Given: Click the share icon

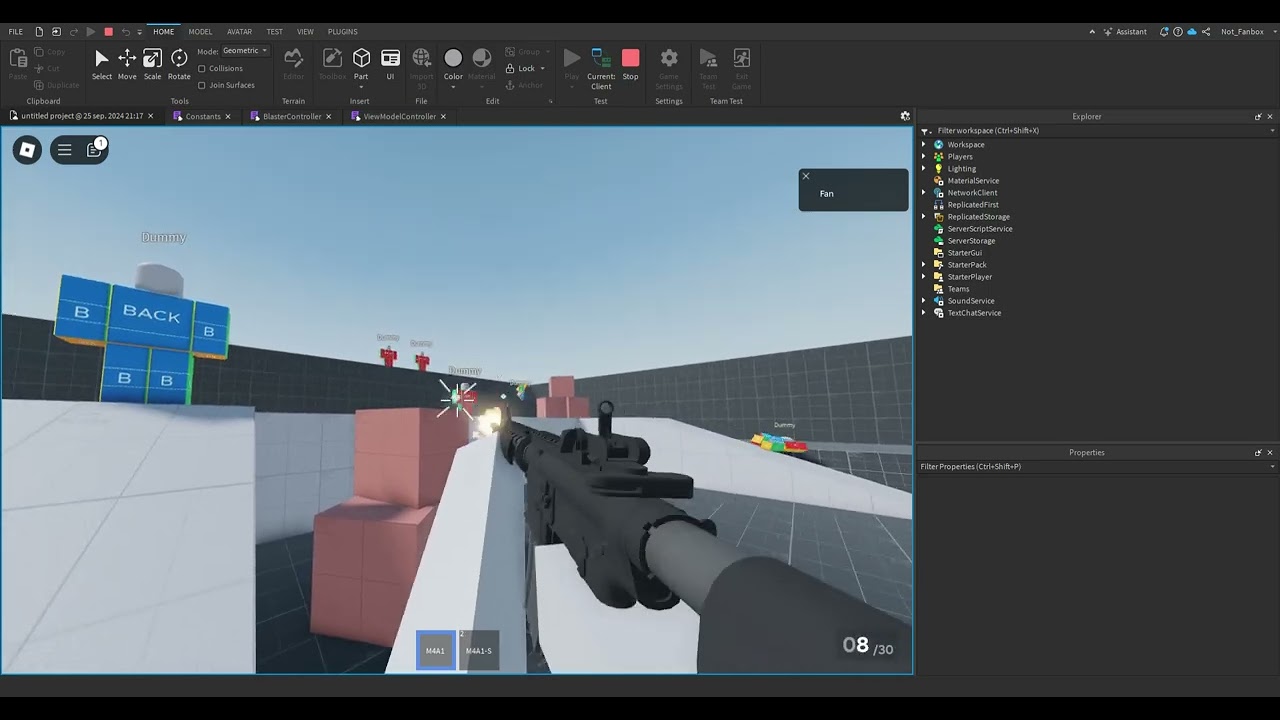Looking at the screenshot, I should 1206,32.
